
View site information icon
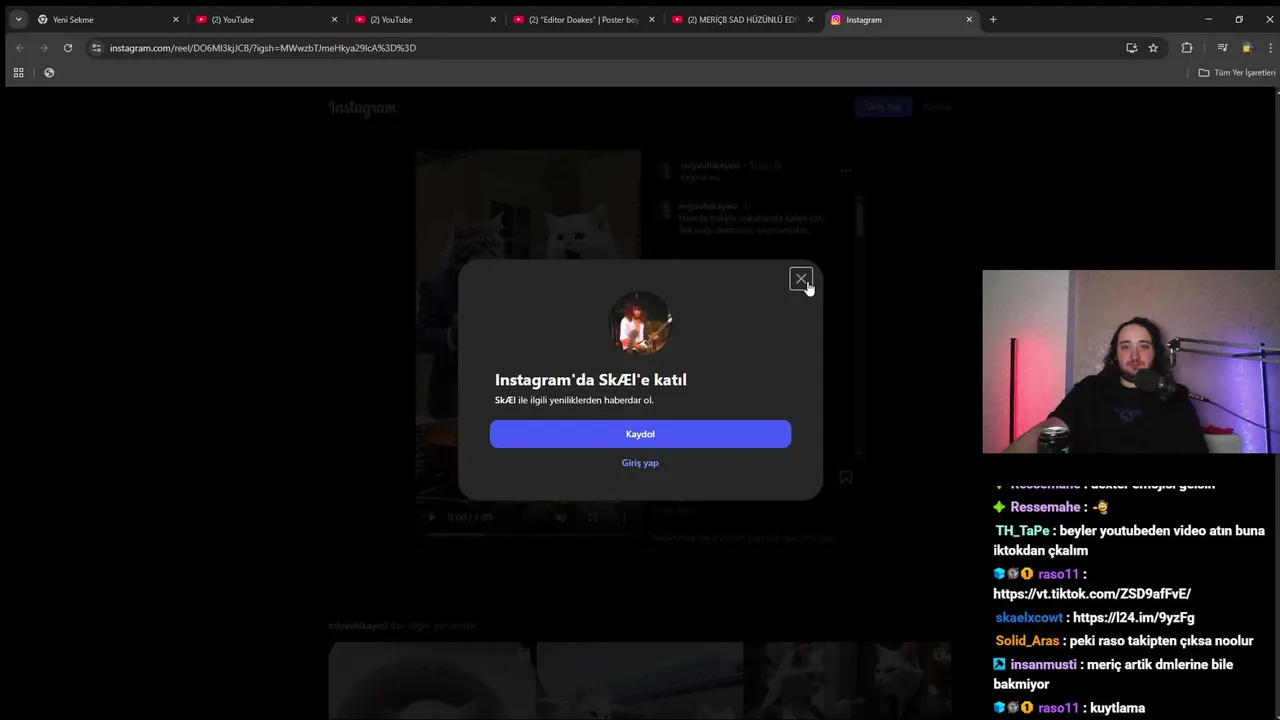coord(96,48)
